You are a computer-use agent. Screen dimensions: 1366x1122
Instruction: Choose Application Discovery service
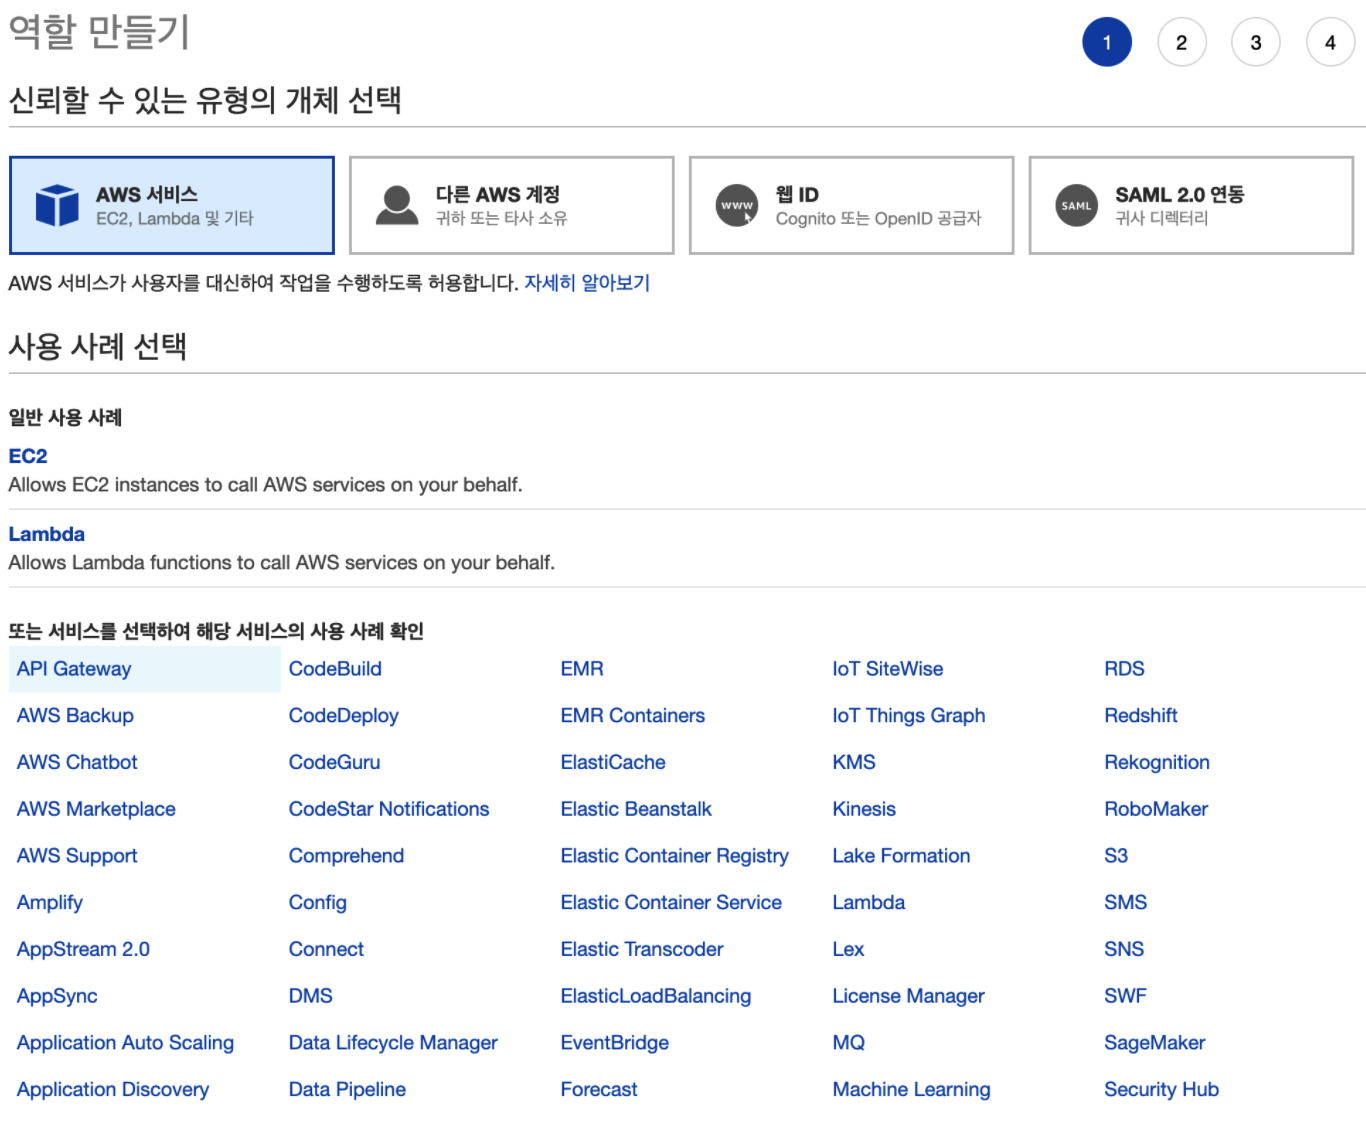pos(113,1090)
